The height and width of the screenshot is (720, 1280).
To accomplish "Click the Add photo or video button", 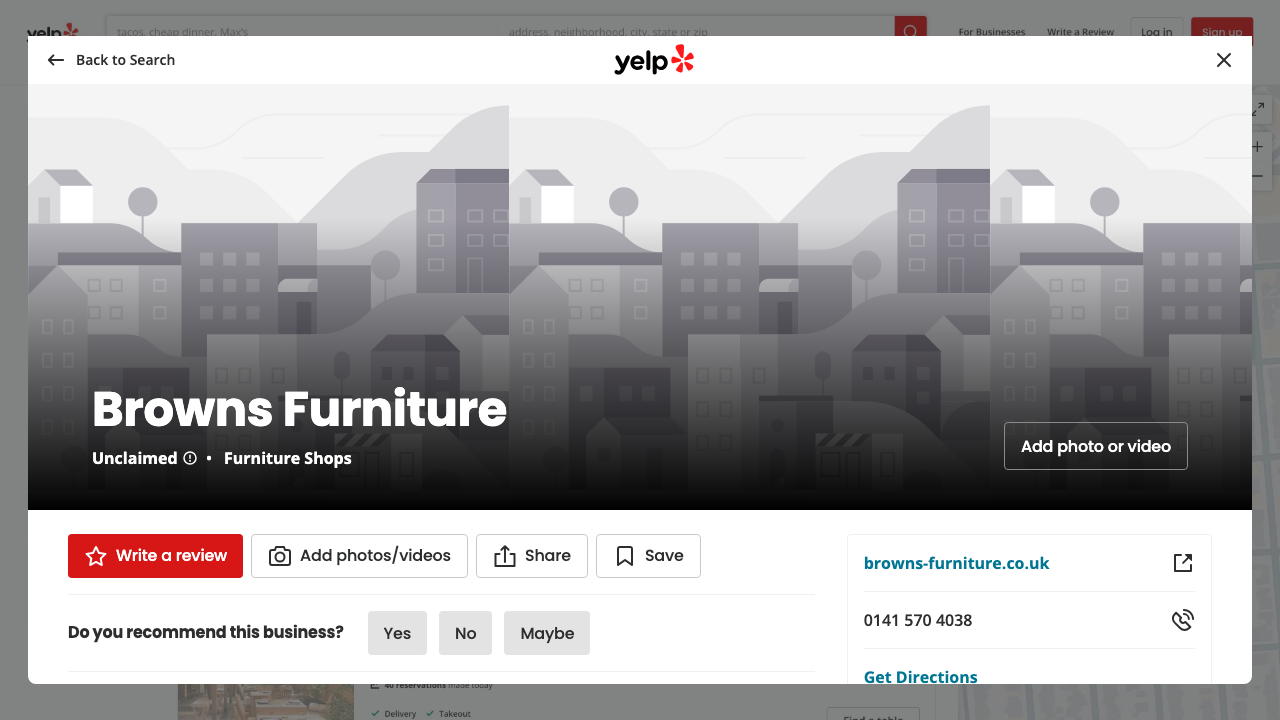I will pyautogui.click(x=1095, y=446).
